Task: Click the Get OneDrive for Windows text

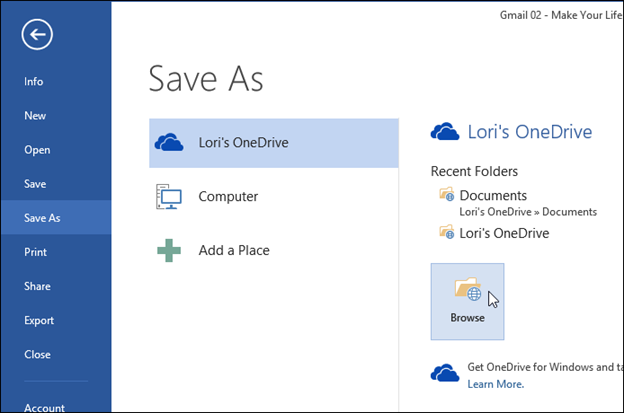Action: [x=545, y=367]
